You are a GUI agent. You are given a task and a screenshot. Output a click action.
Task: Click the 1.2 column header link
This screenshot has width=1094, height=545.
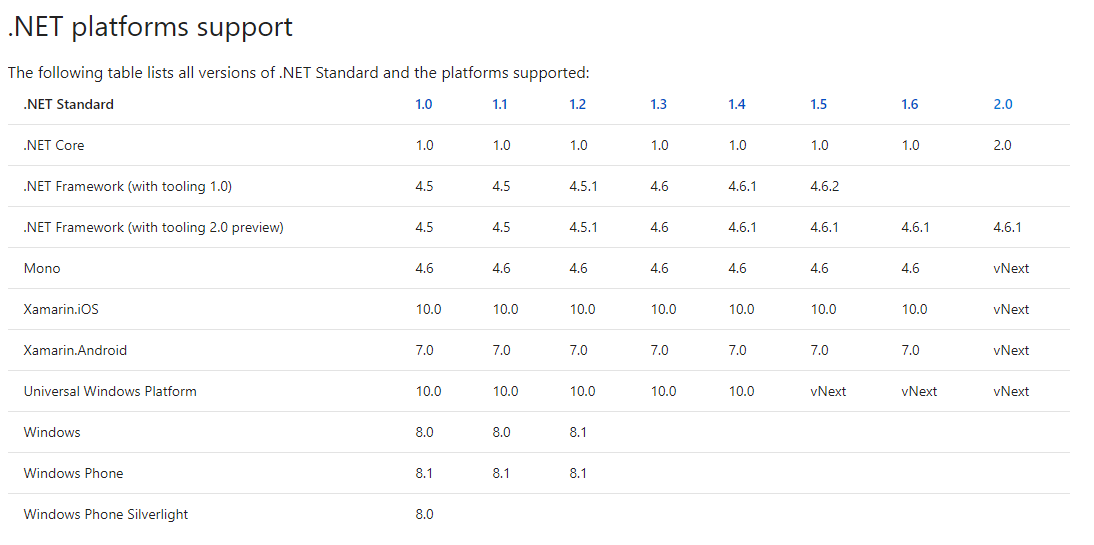pos(577,104)
